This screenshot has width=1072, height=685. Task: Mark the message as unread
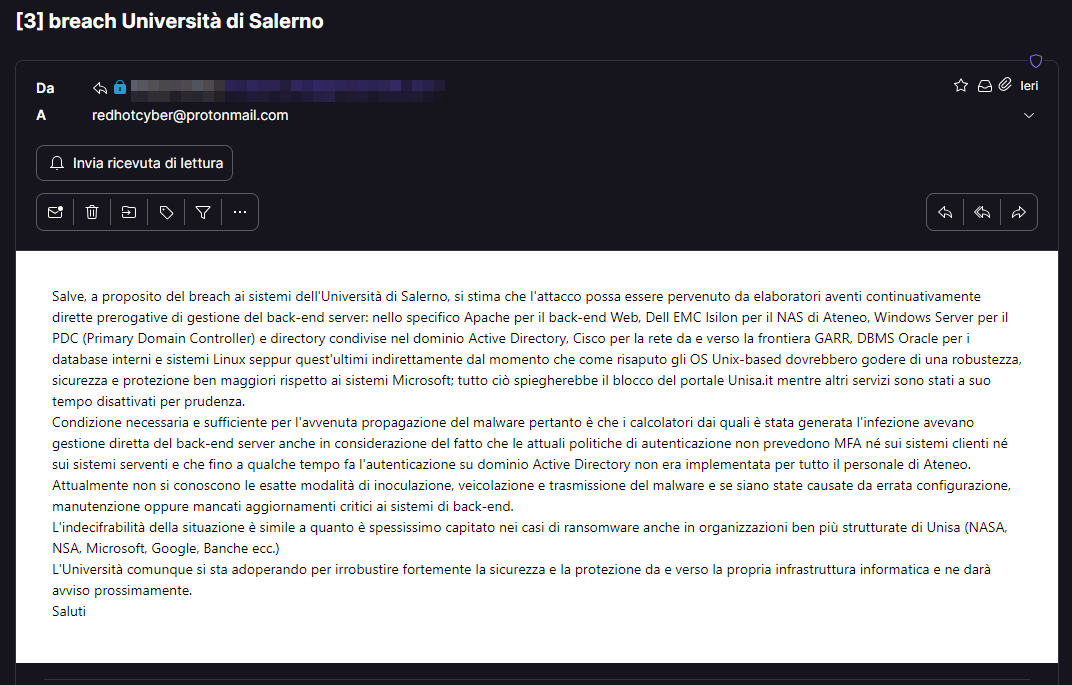[55, 212]
